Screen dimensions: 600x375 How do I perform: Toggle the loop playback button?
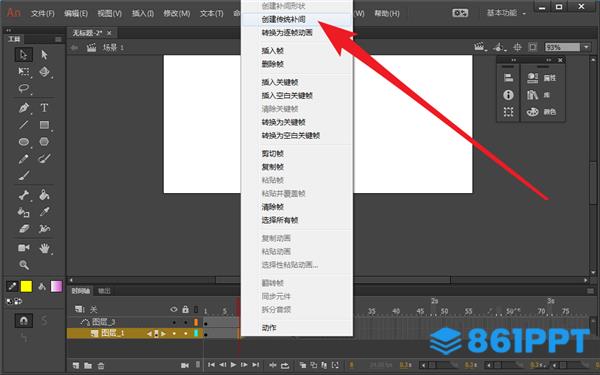coord(285,365)
